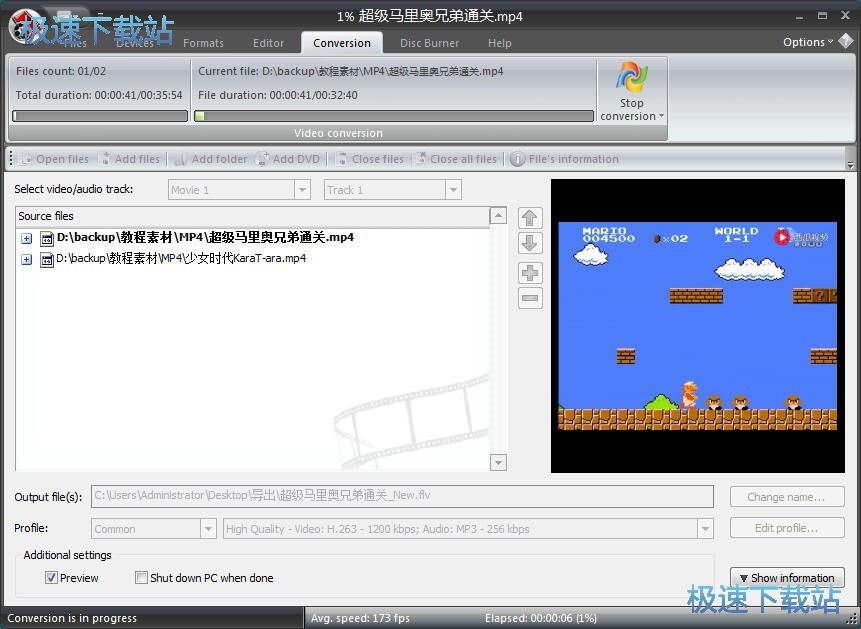Viewport: 861px width, 629px height.
Task: Add a file with the plus button
Action: pos(530,273)
